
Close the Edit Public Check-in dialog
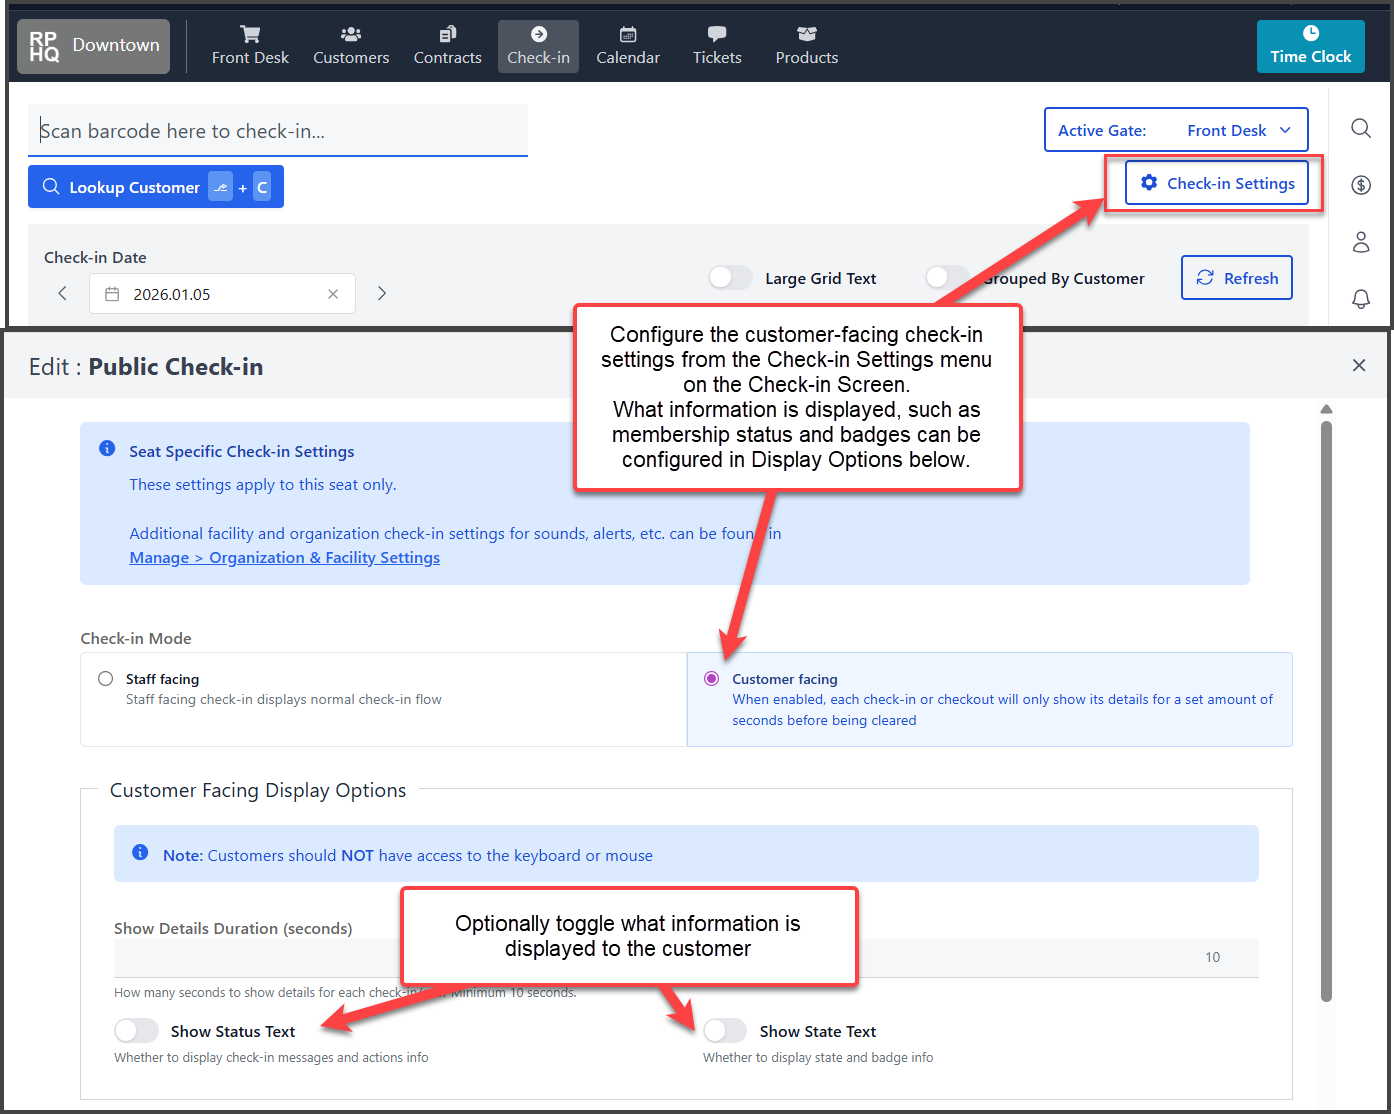1358,366
